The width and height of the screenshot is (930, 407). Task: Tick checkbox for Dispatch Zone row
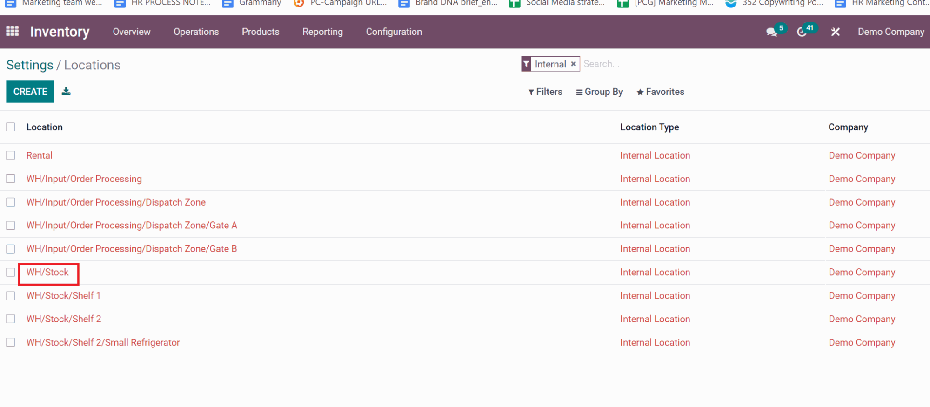point(11,202)
